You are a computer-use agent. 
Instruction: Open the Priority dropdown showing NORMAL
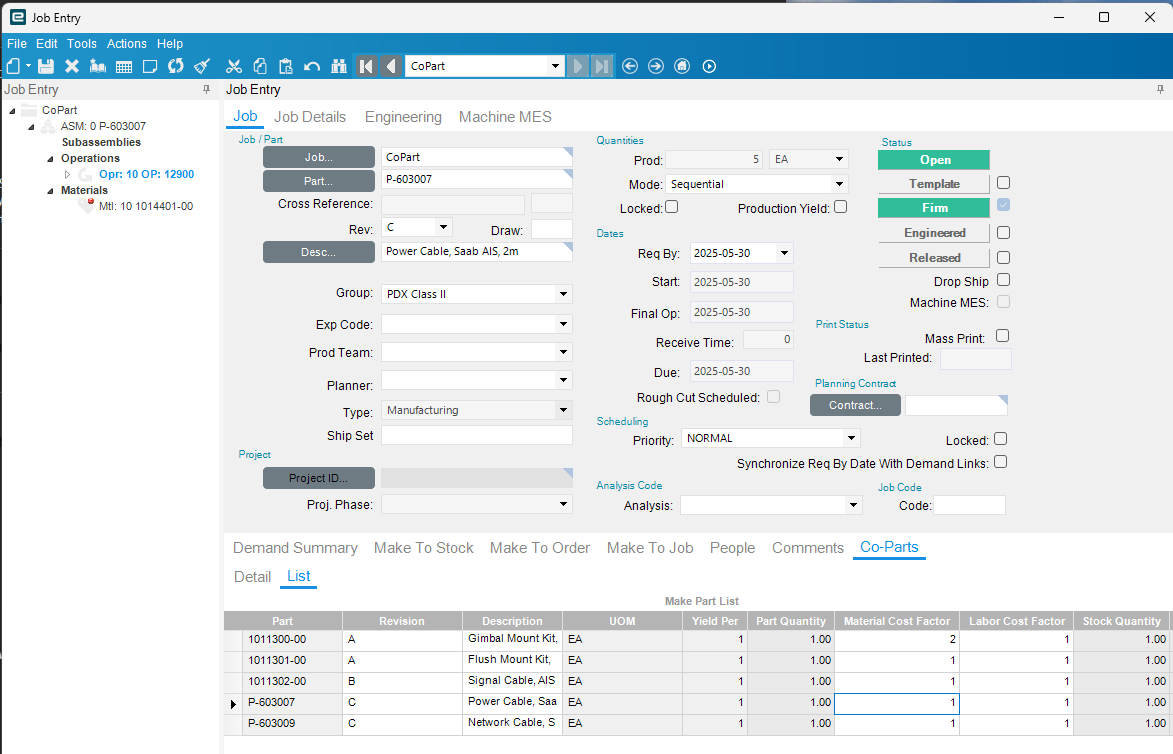pos(850,438)
